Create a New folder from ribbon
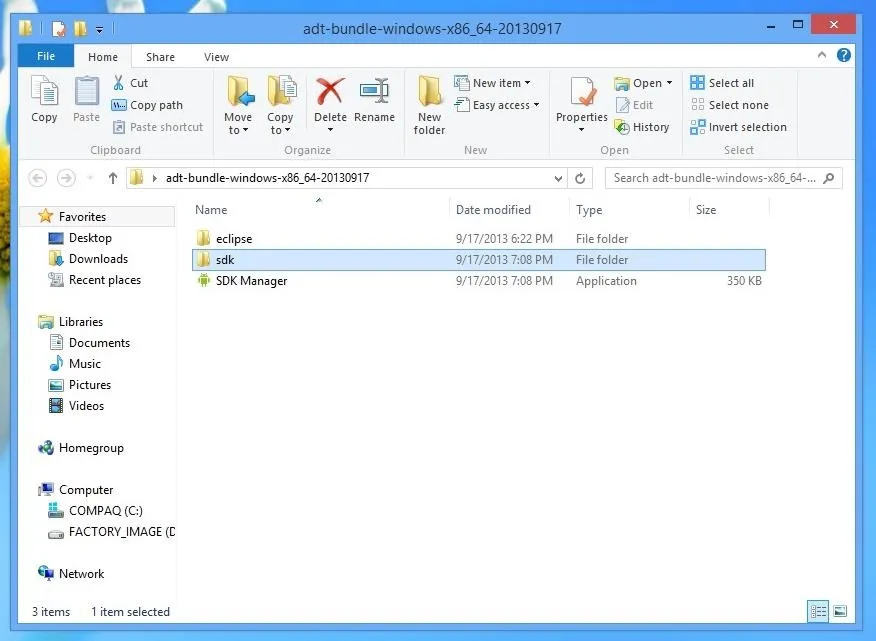 [429, 106]
